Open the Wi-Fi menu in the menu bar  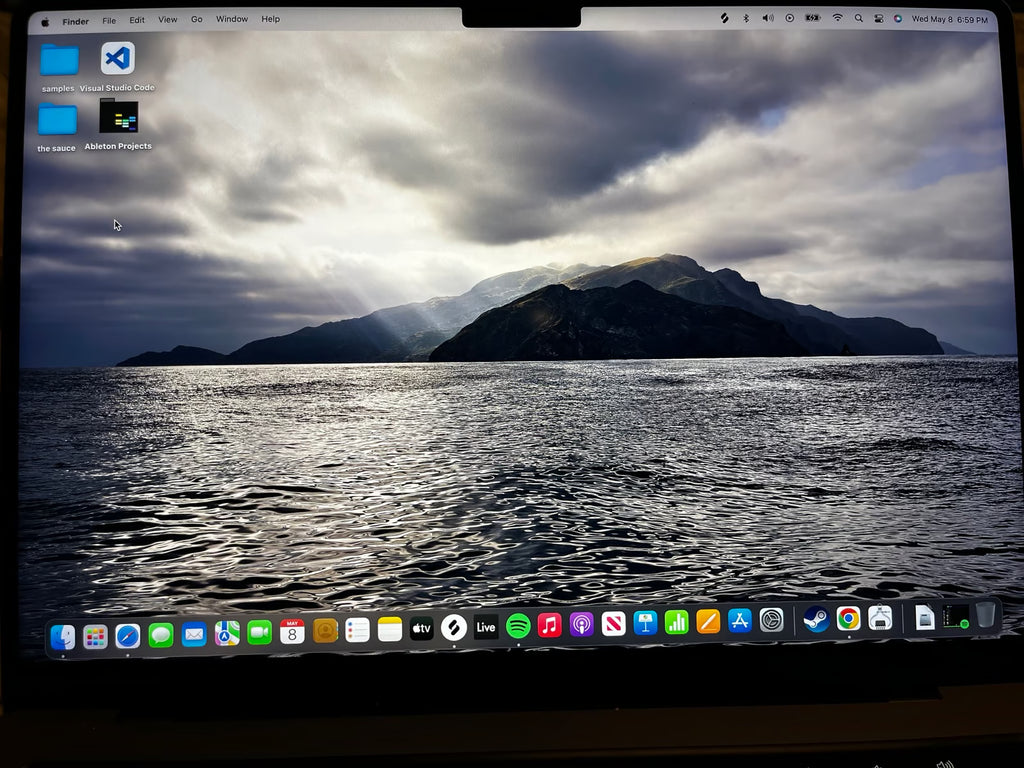click(x=837, y=18)
